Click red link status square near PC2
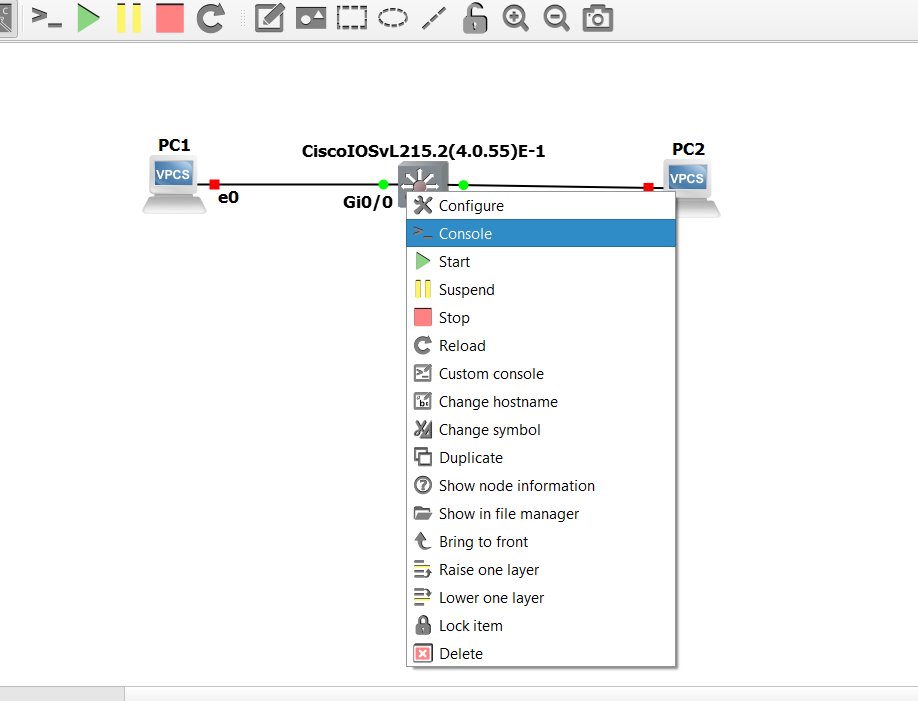The image size is (918, 701). [648, 187]
